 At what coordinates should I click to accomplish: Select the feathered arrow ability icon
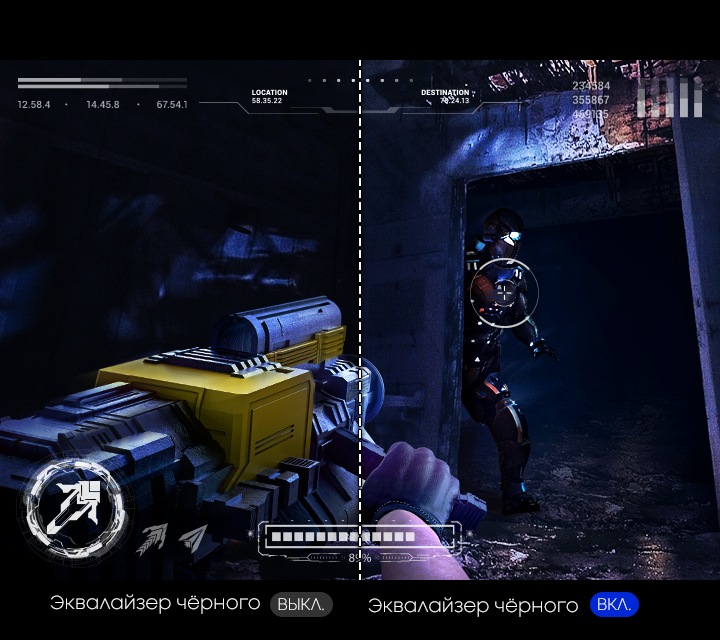pyautogui.click(x=153, y=538)
